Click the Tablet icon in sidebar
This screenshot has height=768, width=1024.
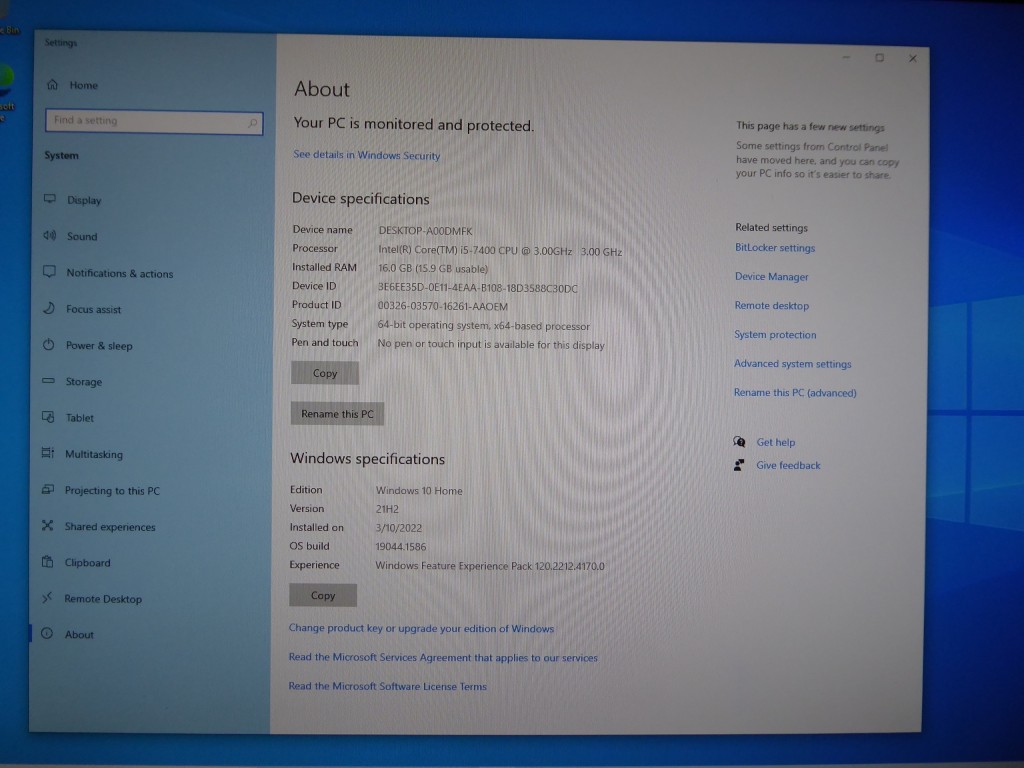pos(48,417)
